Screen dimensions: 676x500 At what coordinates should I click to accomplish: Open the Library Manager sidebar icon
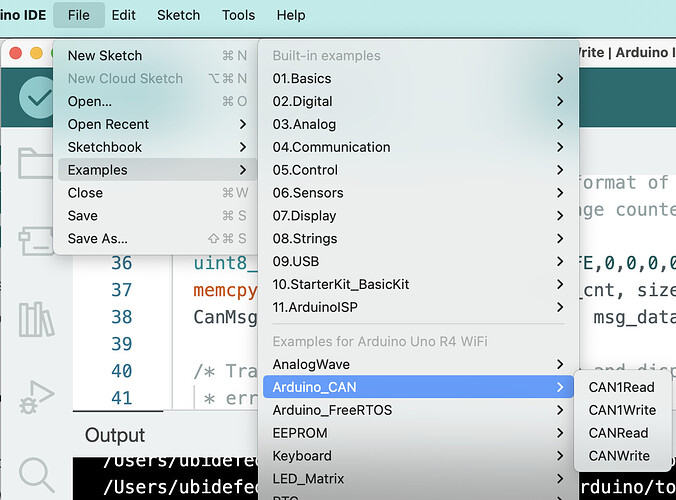pos(36,319)
